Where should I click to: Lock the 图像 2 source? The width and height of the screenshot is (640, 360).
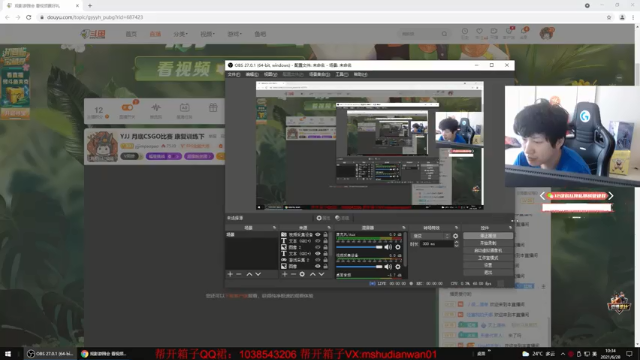(x=325, y=247)
